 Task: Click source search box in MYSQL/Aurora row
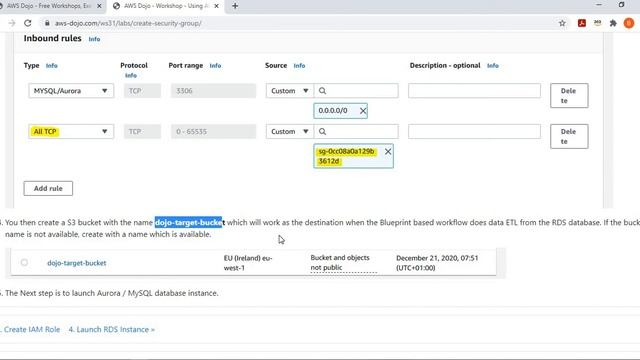(356, 91)
